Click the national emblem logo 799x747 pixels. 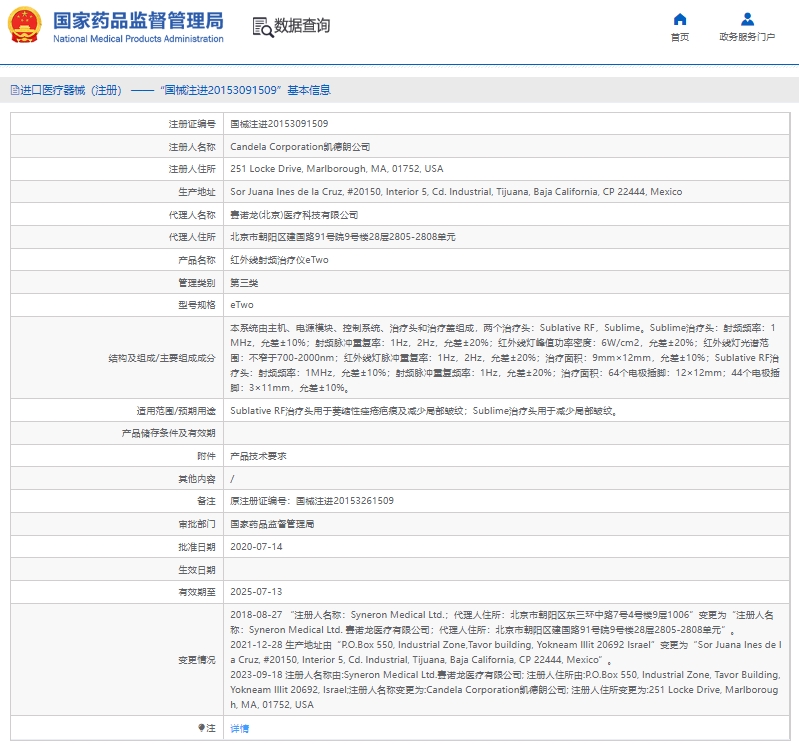(x=24, y=25)
